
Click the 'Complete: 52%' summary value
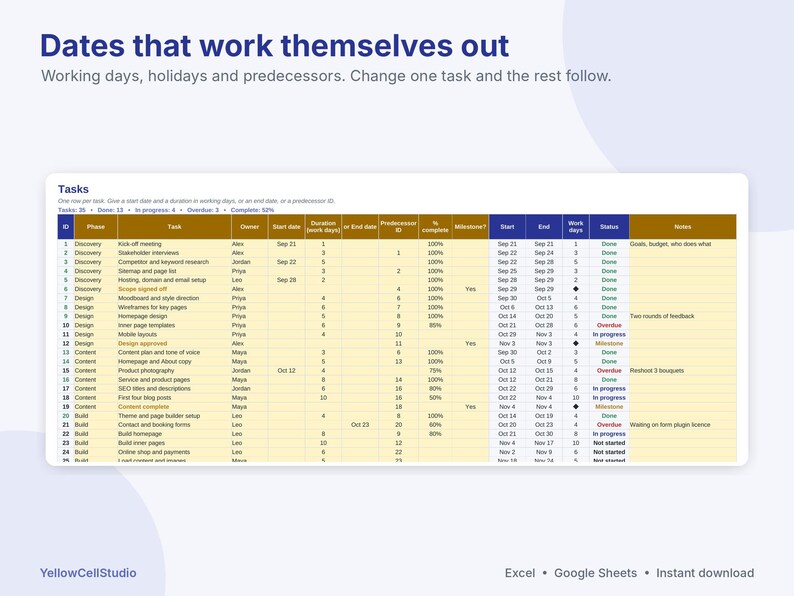click(252, 210)
